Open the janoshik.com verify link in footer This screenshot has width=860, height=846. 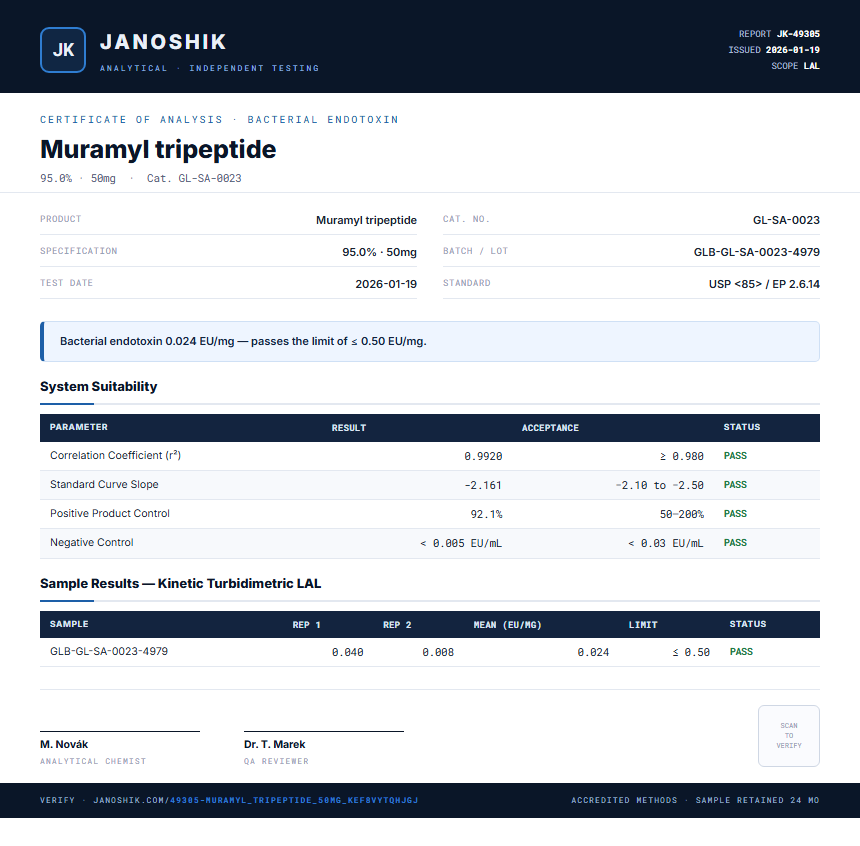(x=256, y=800)
